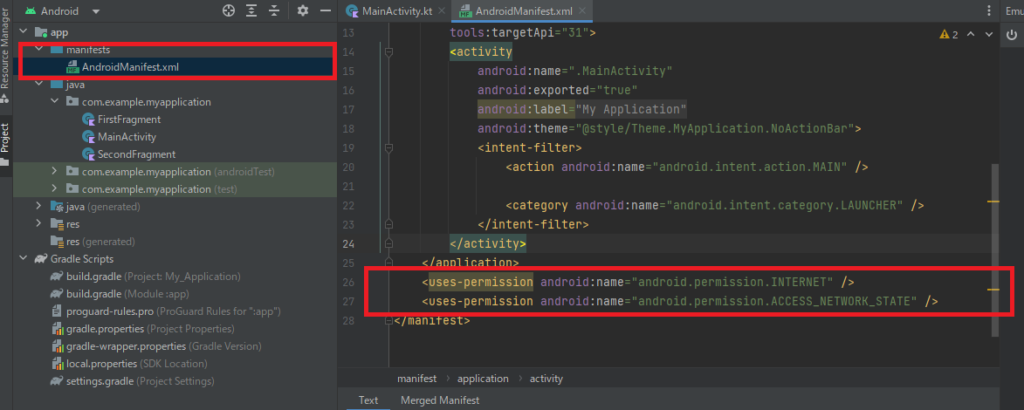This screenshot has width=1024, height=410.
Task: Hide the Project tool window with minus icon
Action: point(325,11)
